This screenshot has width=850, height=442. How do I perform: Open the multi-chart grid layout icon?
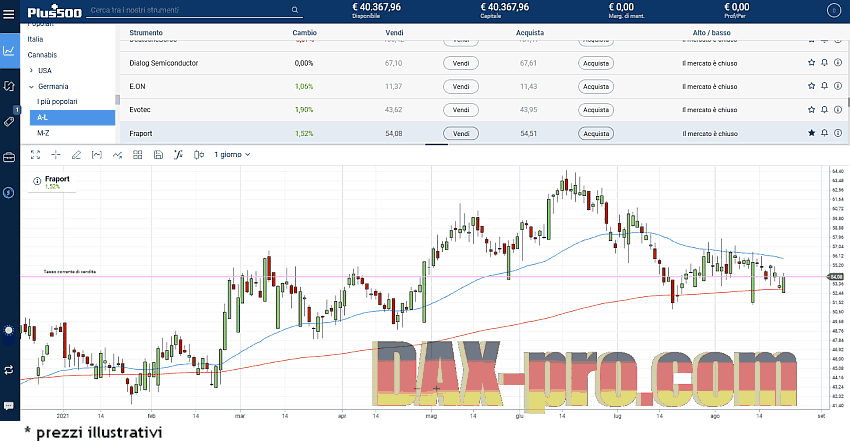click(138, 155)
